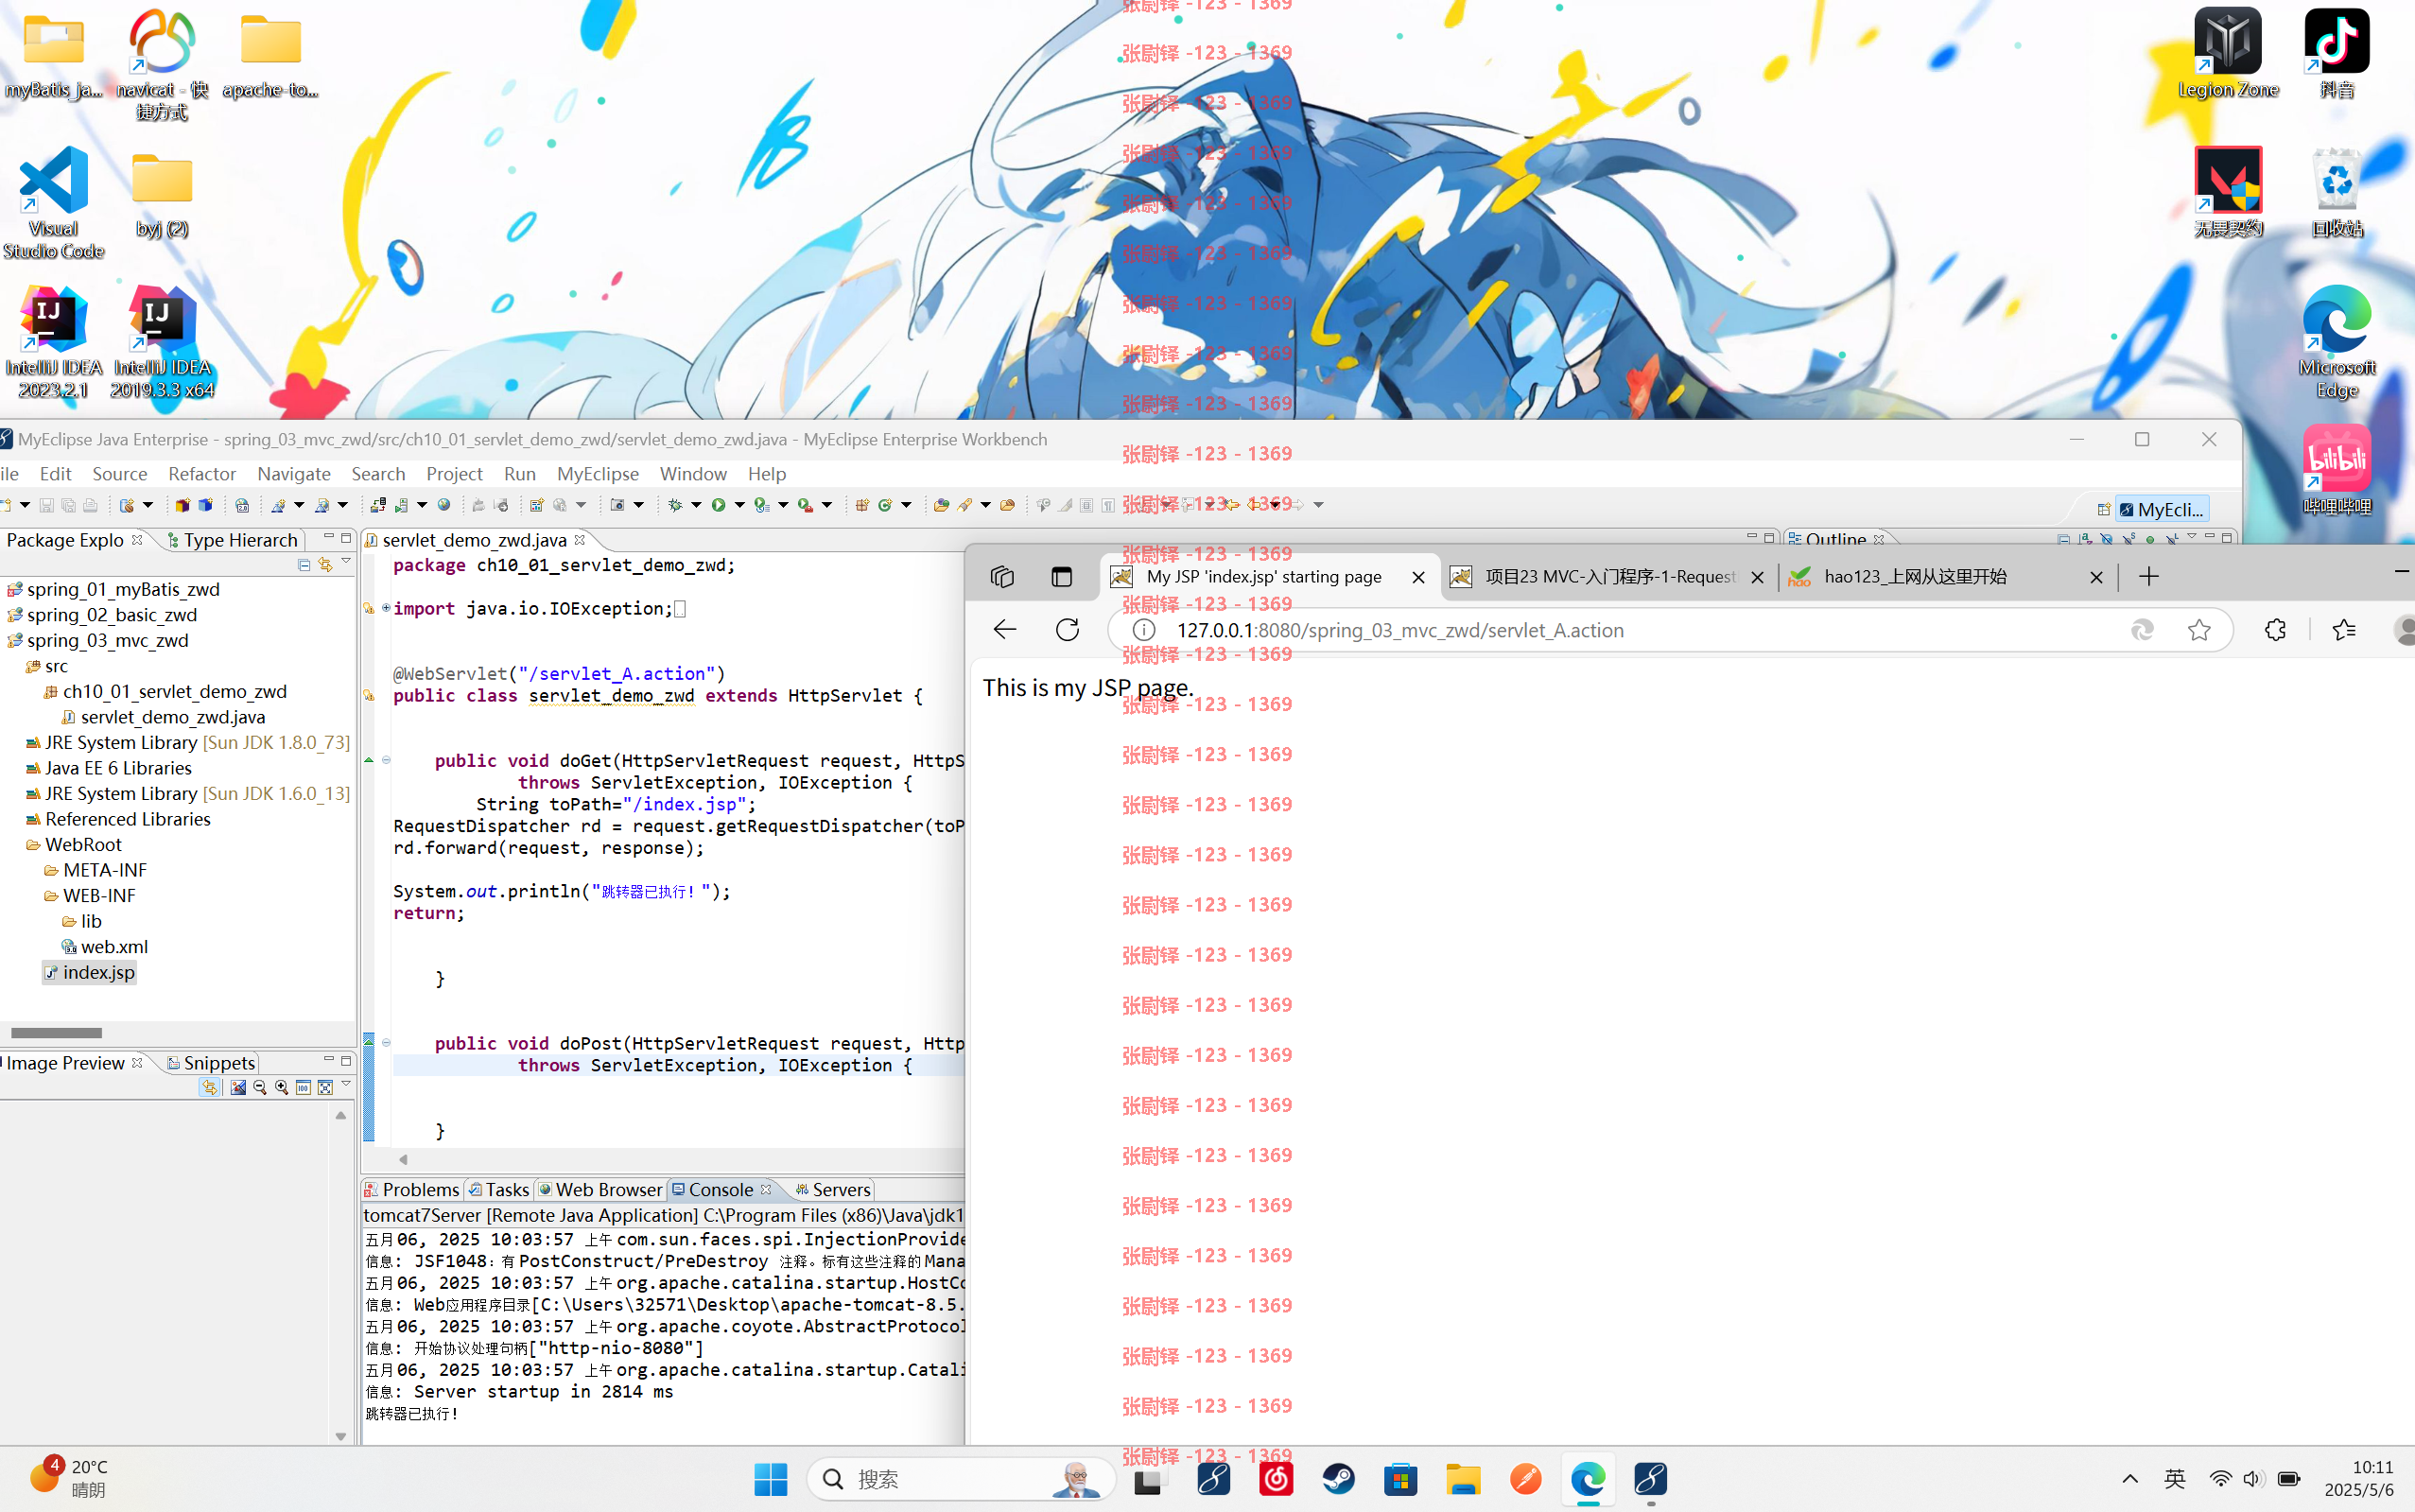Open IntelliJ IDEA 2023.2.1 desktop shortcut
This screenshot has width=2415, height=1512.
pyautogui.click(x=53, y=342)
